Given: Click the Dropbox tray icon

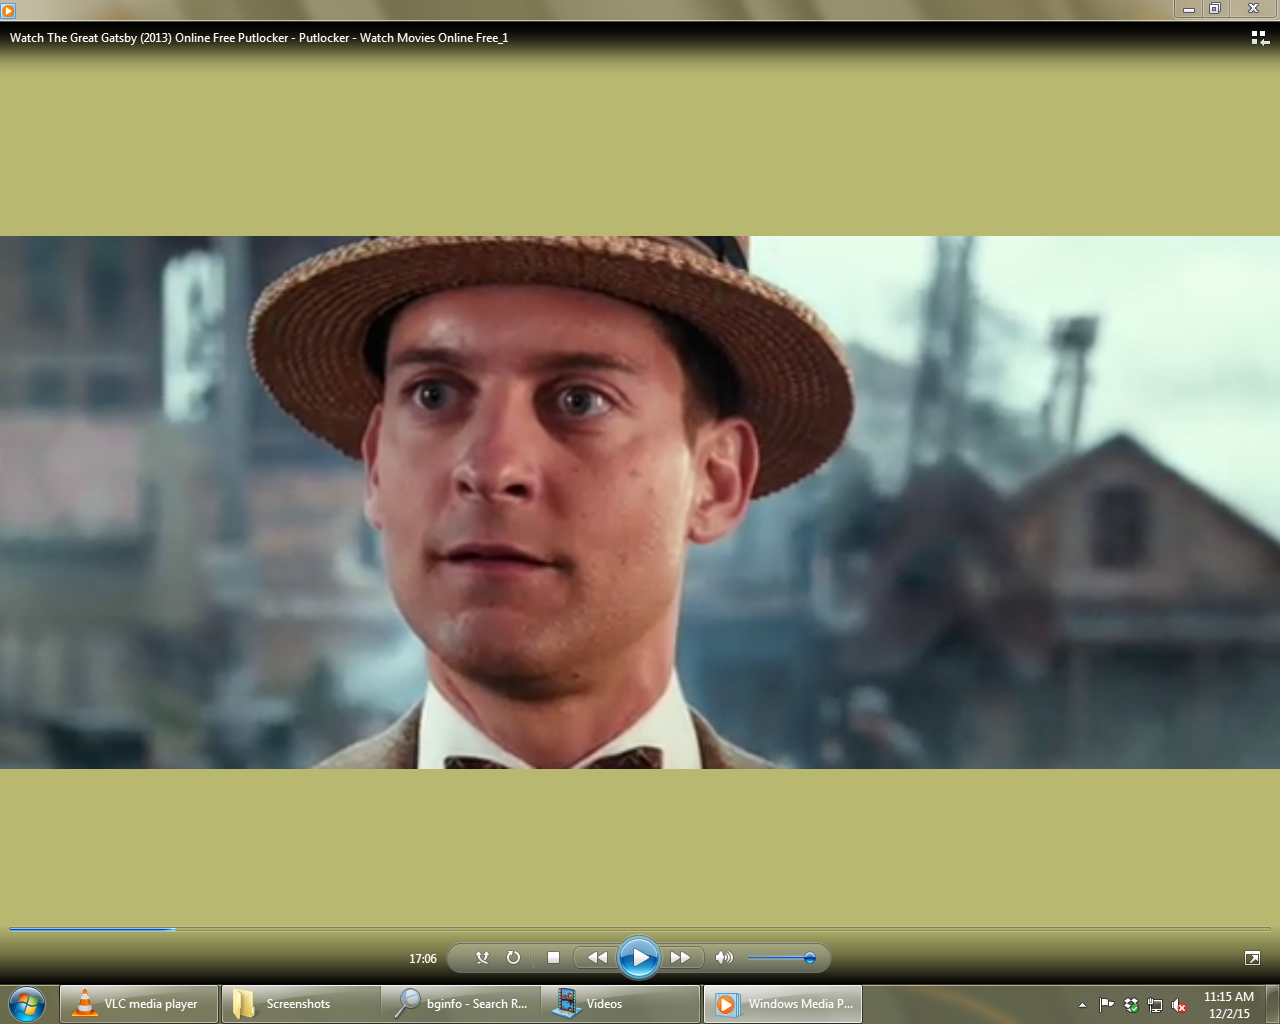Looking at the screenshot, I should [x=1131, y=1005].
